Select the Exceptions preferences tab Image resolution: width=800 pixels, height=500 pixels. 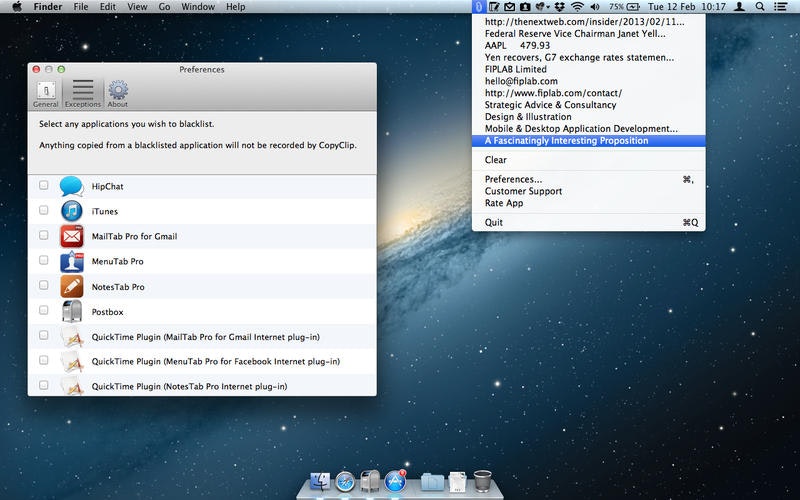(83, 94)
